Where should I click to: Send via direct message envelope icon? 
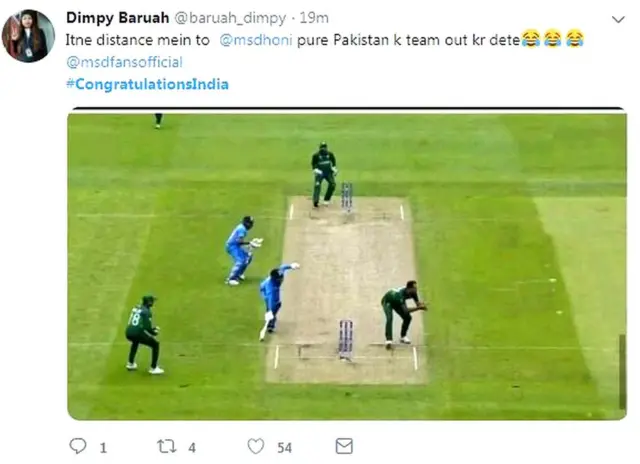click(x=344, y=446)
